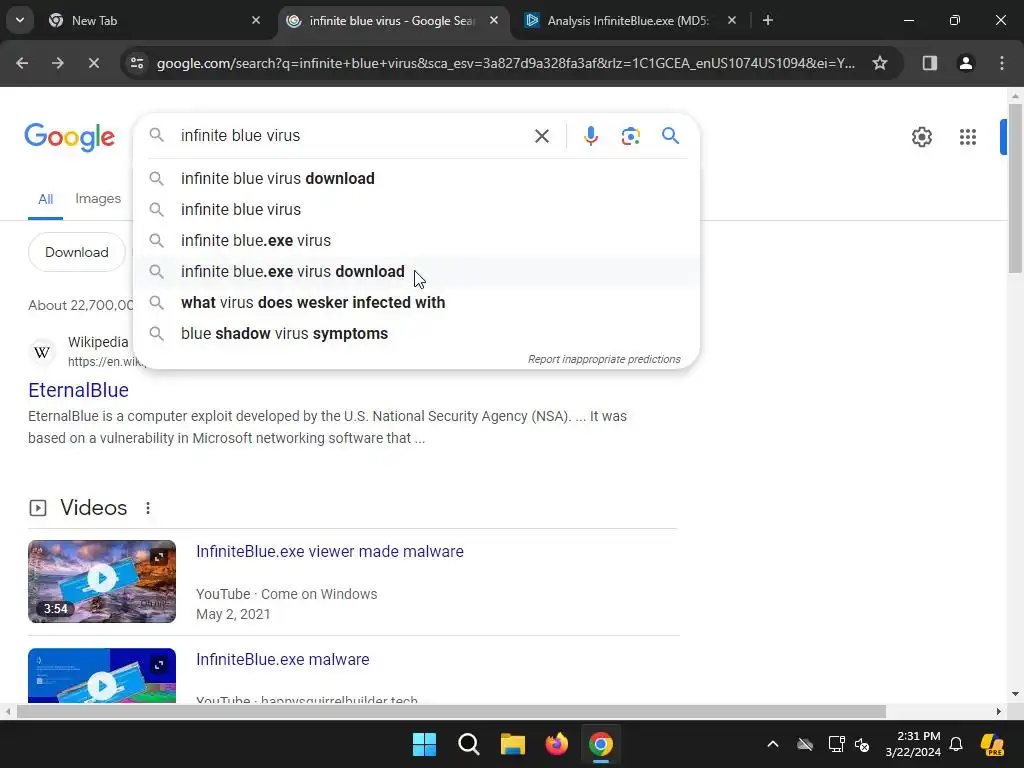Search by image with Google Lens
This screenshot has height=768, width=1024.
point(630,136)
